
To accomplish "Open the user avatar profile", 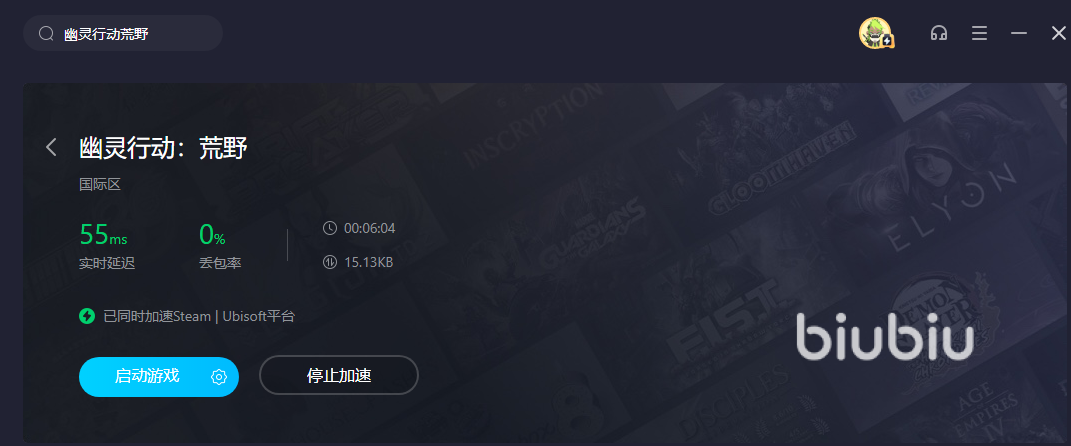I will click(875, 33).
